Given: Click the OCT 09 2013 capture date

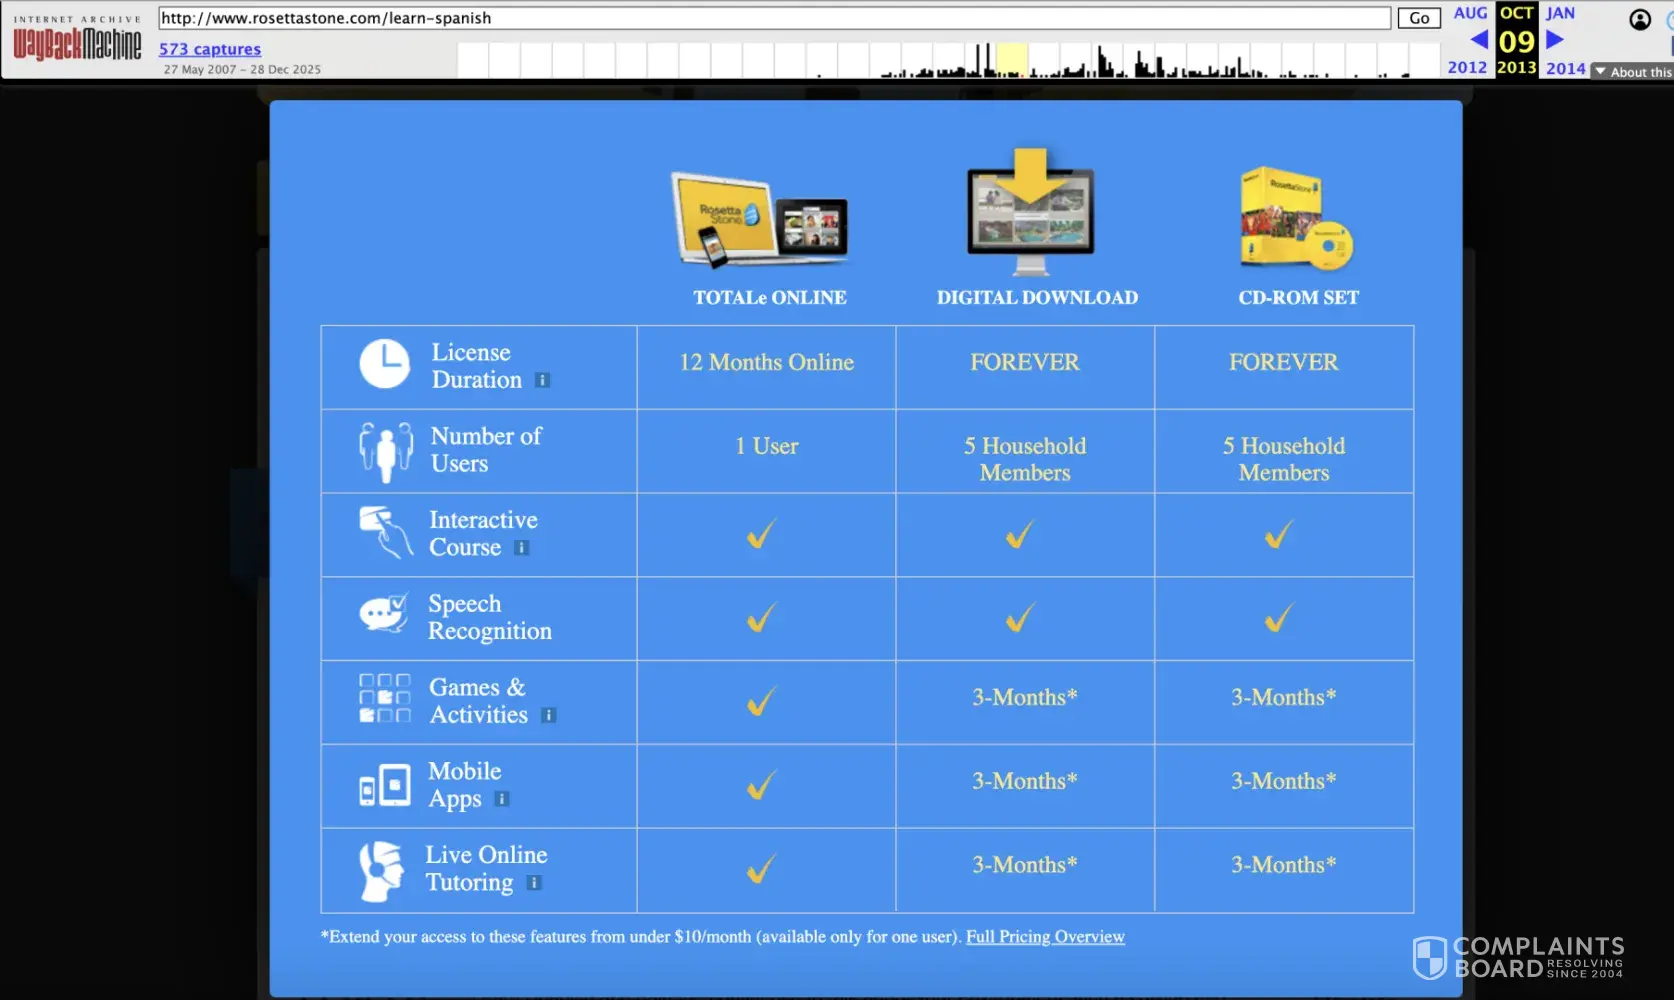Looking at the screenshot, I should (x=1516, y=40).
